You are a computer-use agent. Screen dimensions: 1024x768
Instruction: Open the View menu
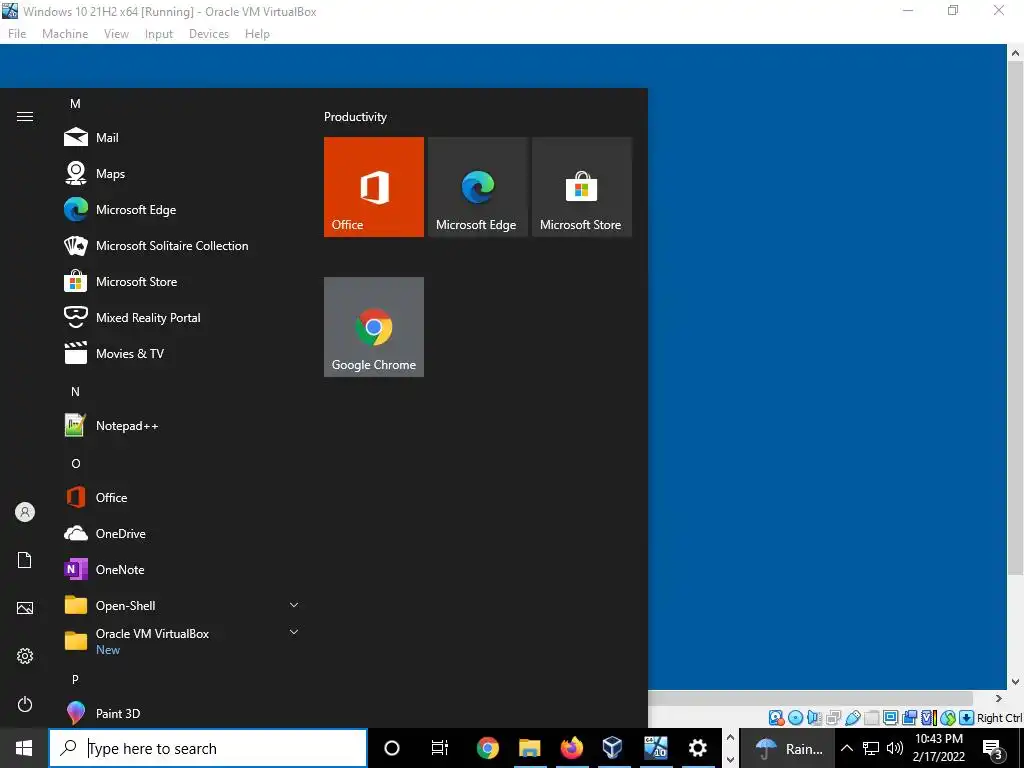tap(116, 34)
